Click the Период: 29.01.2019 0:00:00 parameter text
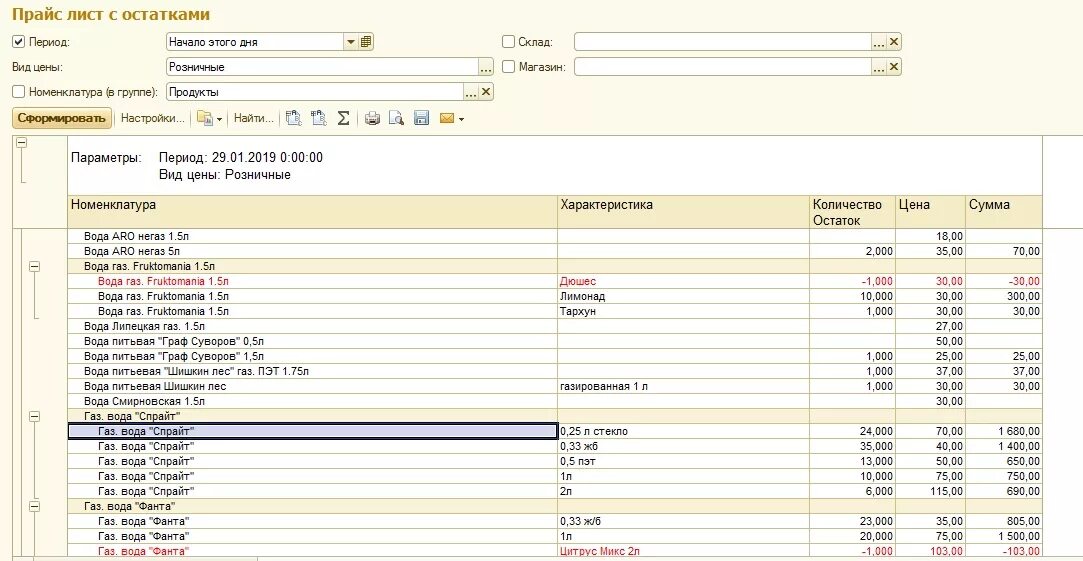 coord(240,158)
